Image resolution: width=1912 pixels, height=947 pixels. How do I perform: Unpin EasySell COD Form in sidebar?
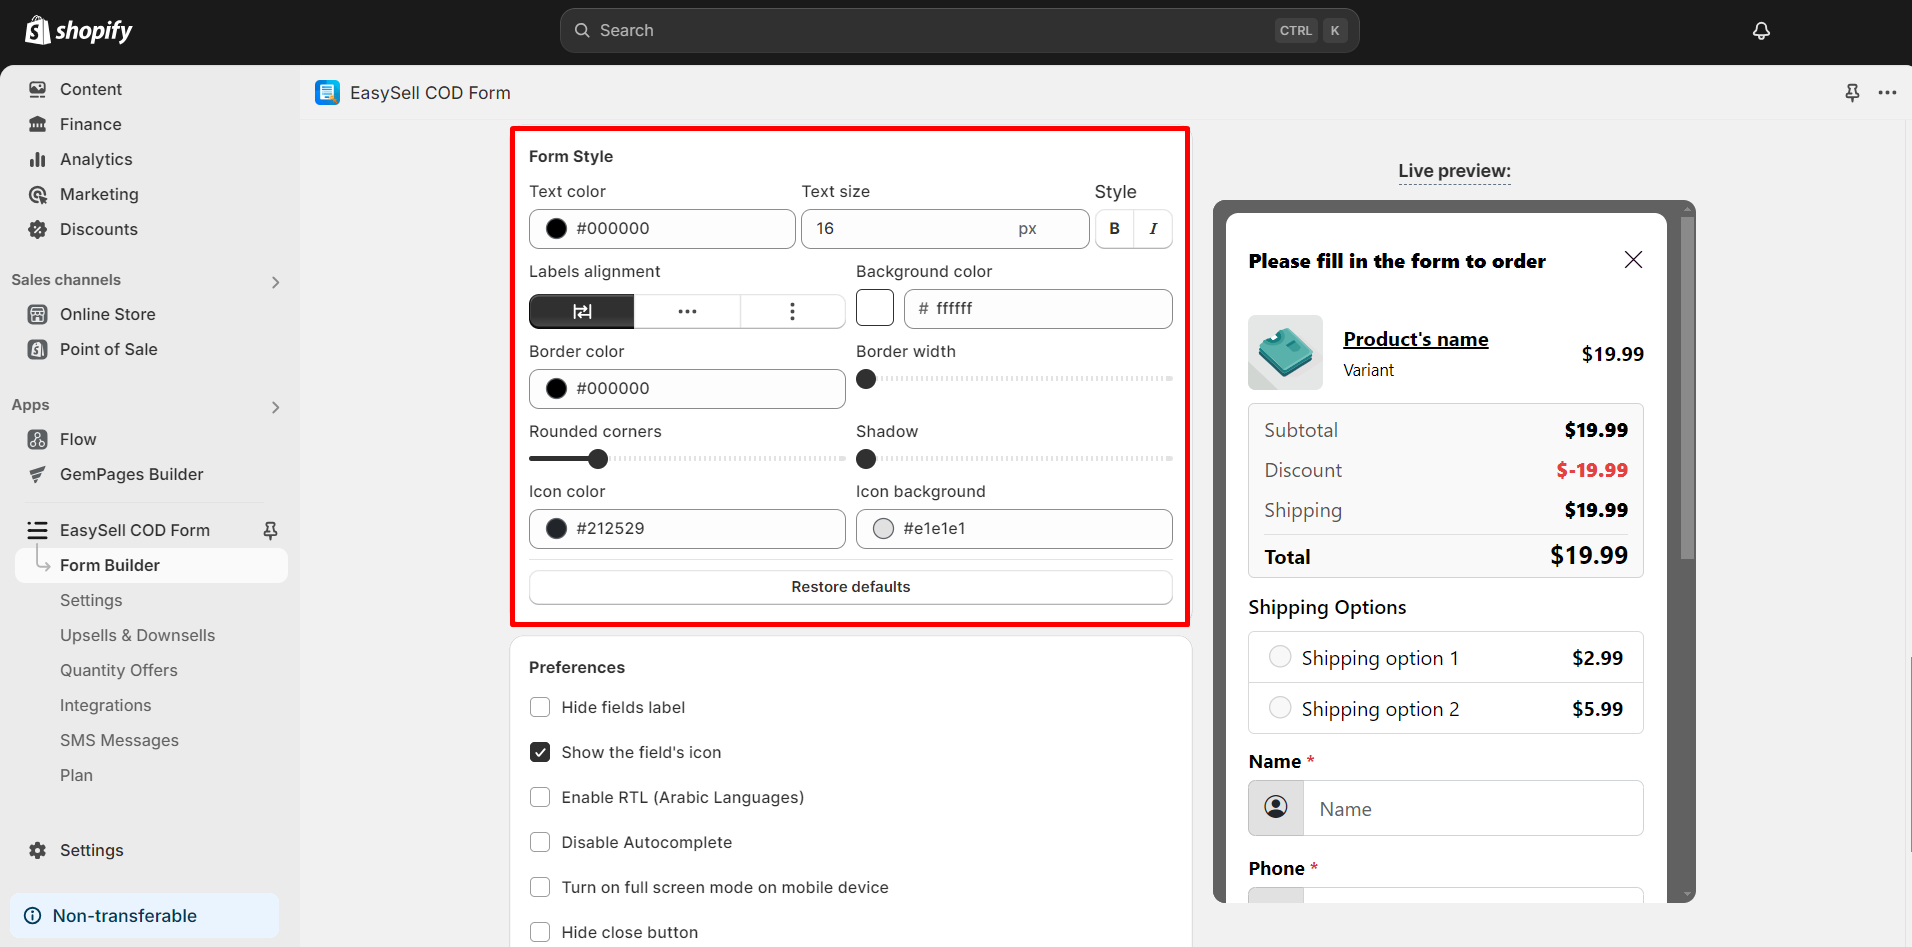point(270,530)
